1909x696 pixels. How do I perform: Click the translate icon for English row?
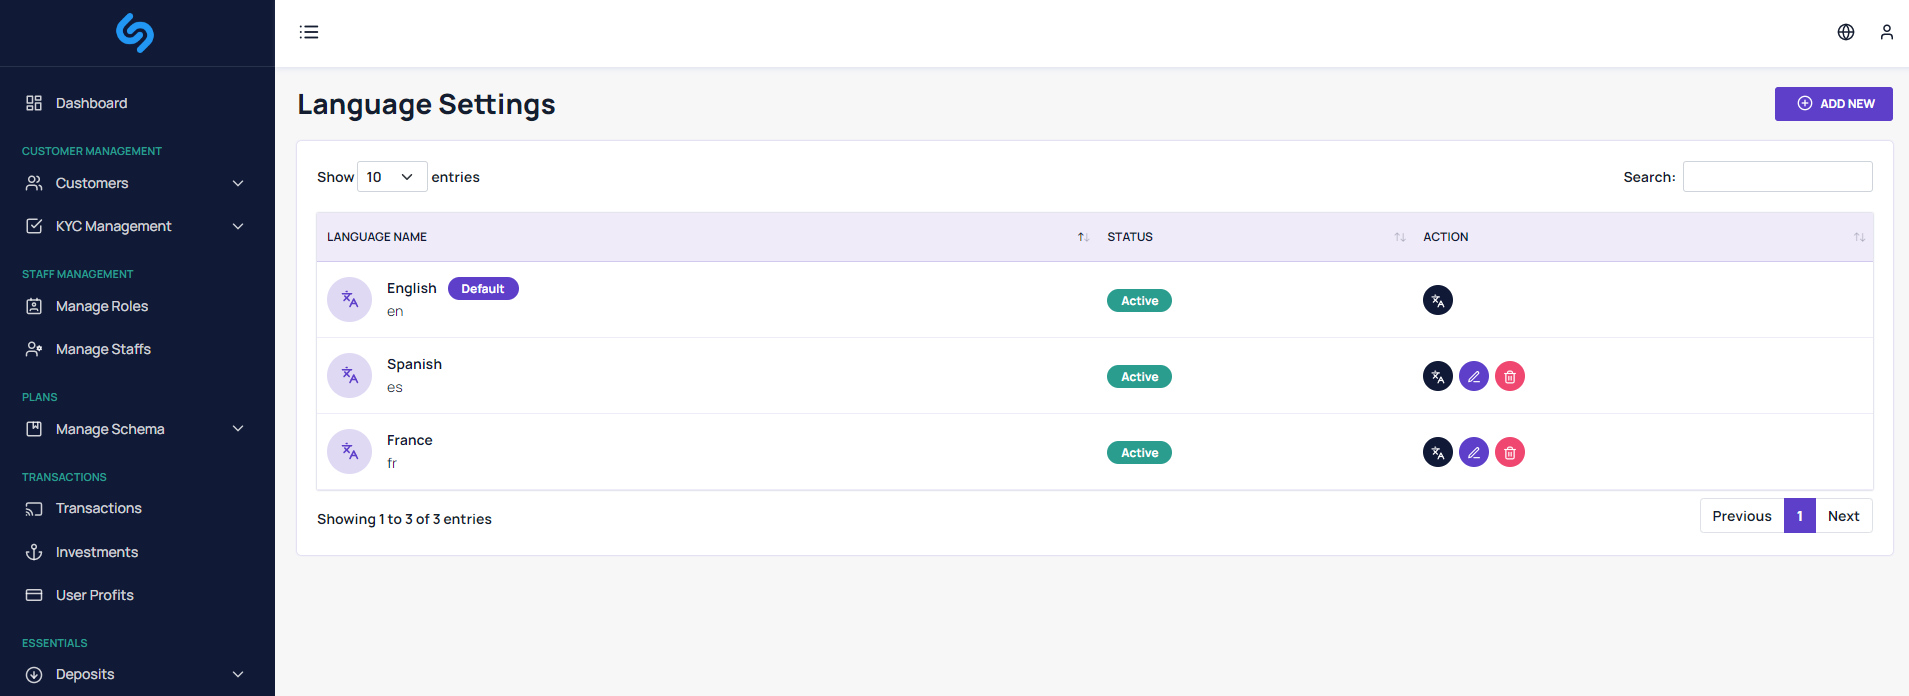(1437, 300)
